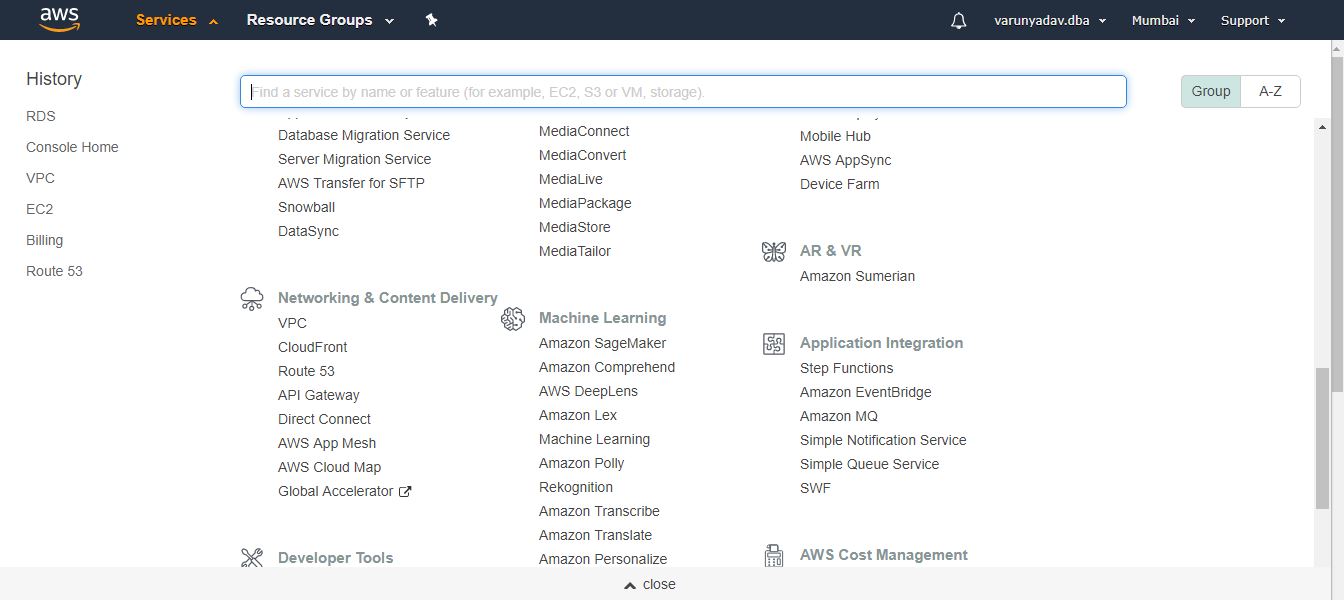This screenshot has height=600, width=1344.
Task: Open API Gateway service
Action: click(x=318, y=395)
